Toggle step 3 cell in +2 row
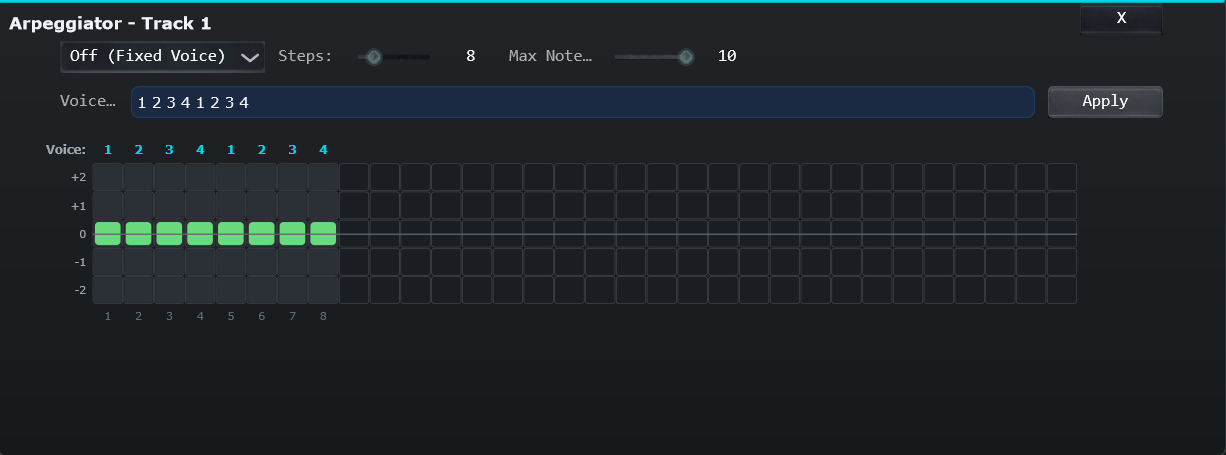 [x=170, y=177]
